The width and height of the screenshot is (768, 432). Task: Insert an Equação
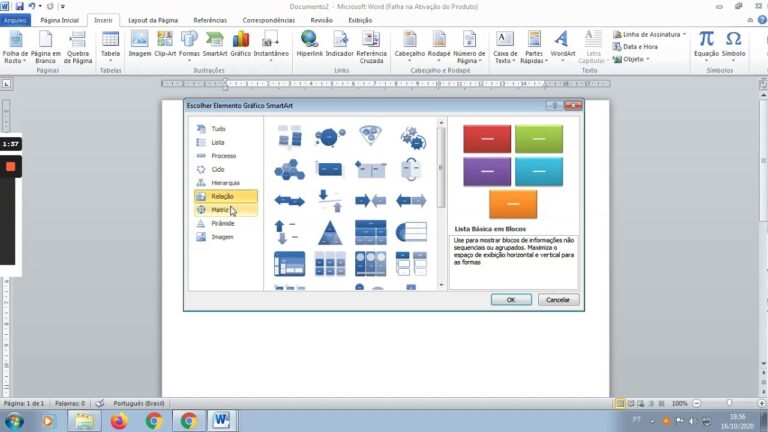tap(706, 47)
